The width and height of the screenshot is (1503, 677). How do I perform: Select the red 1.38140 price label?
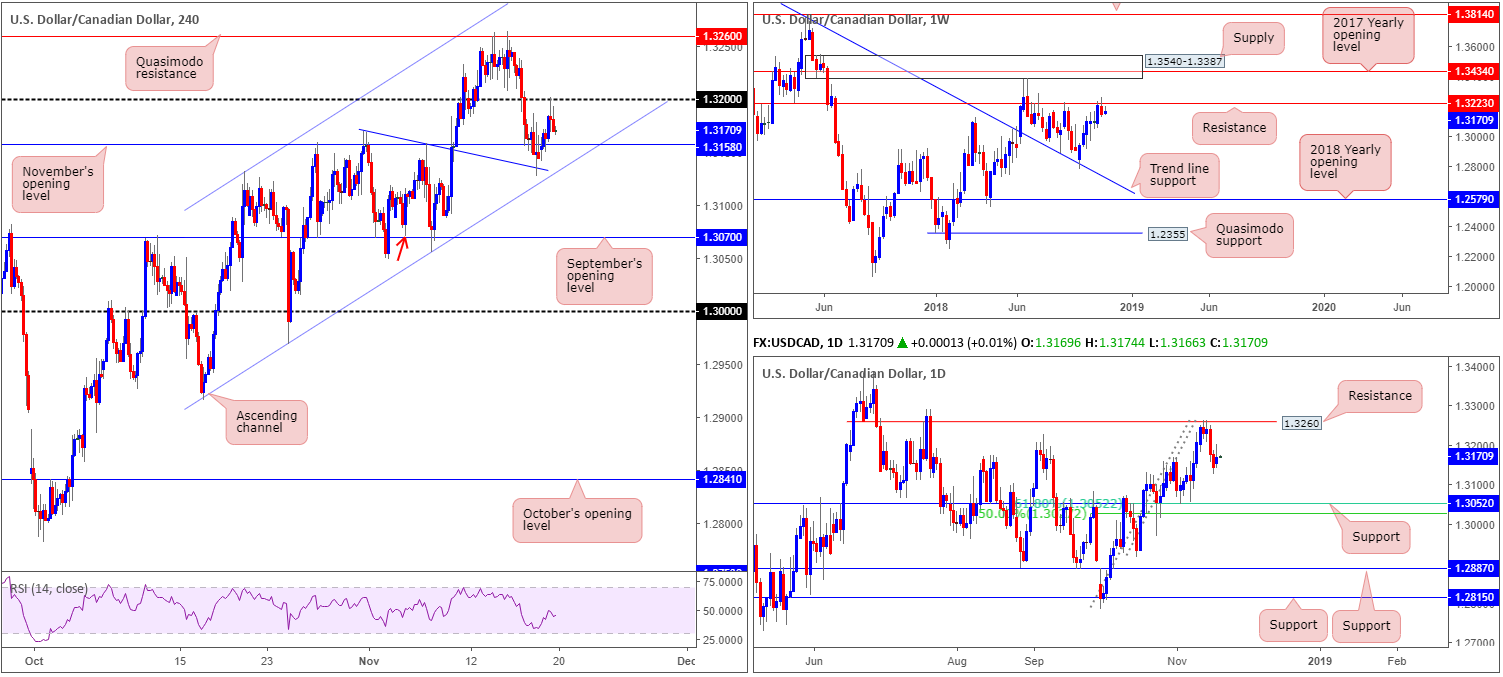[x=1476, y=16]
